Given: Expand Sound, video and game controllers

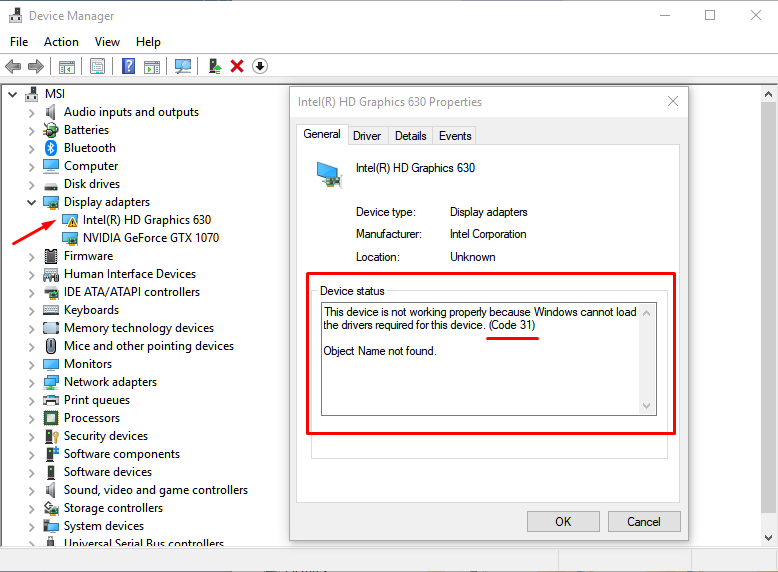Looking at the screenshot, I should click(32, 490).
